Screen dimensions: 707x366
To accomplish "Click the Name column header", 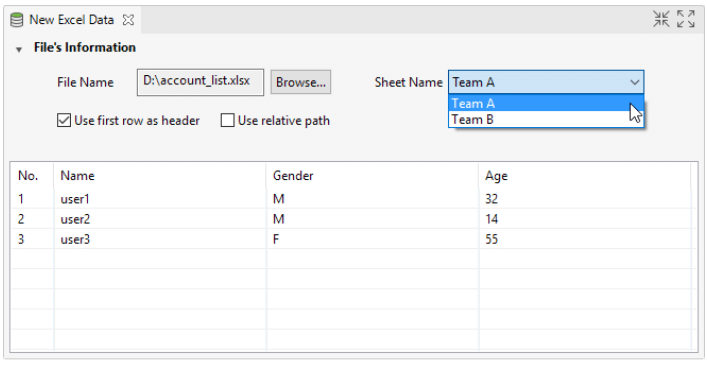I will pos(160,175).
